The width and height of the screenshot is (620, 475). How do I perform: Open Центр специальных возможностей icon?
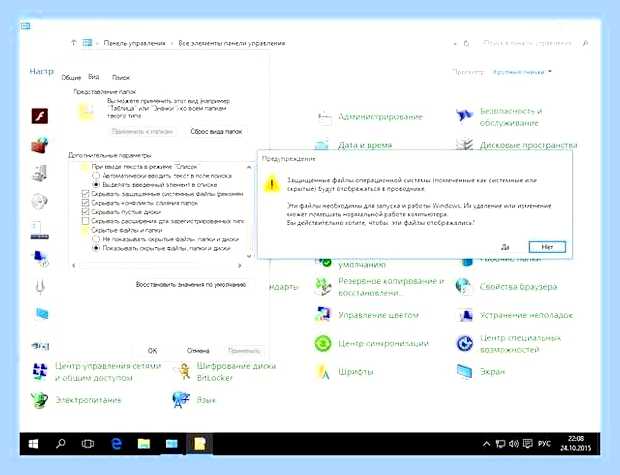point(464,343)
